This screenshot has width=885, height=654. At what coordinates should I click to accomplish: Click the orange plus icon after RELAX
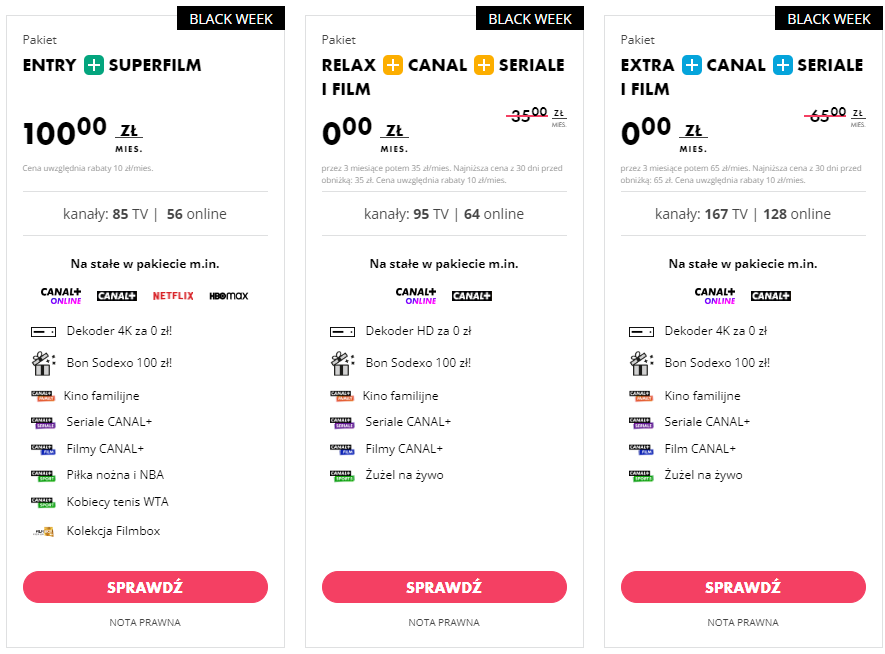(393, 65)
